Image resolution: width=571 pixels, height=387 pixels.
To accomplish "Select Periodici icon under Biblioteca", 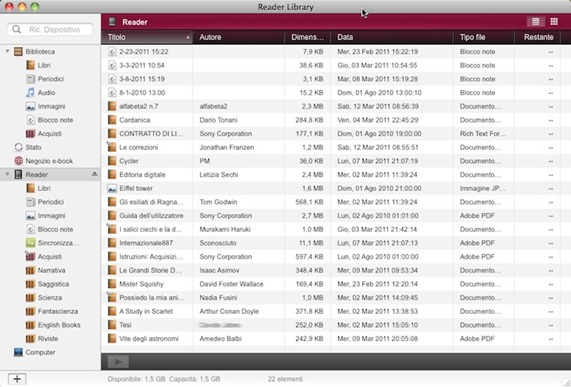I will [31, 79].
